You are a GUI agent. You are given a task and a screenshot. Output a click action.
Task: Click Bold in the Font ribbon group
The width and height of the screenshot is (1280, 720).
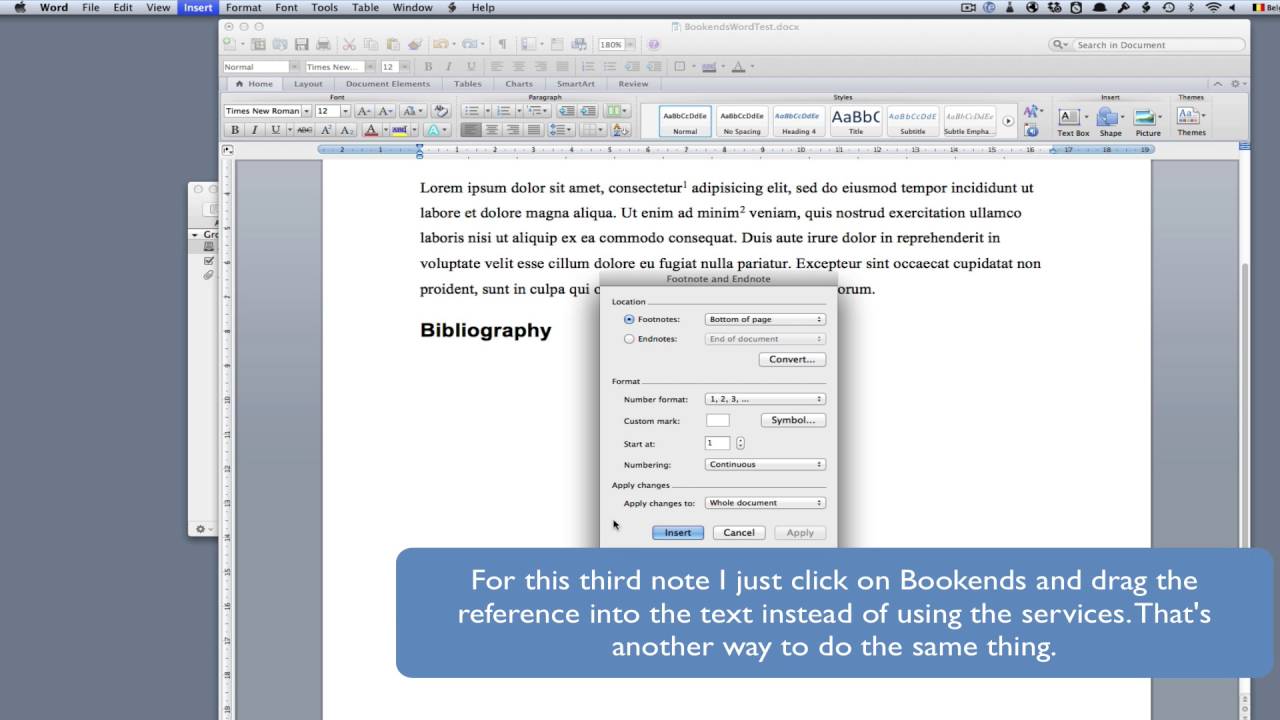pos(235,130)
